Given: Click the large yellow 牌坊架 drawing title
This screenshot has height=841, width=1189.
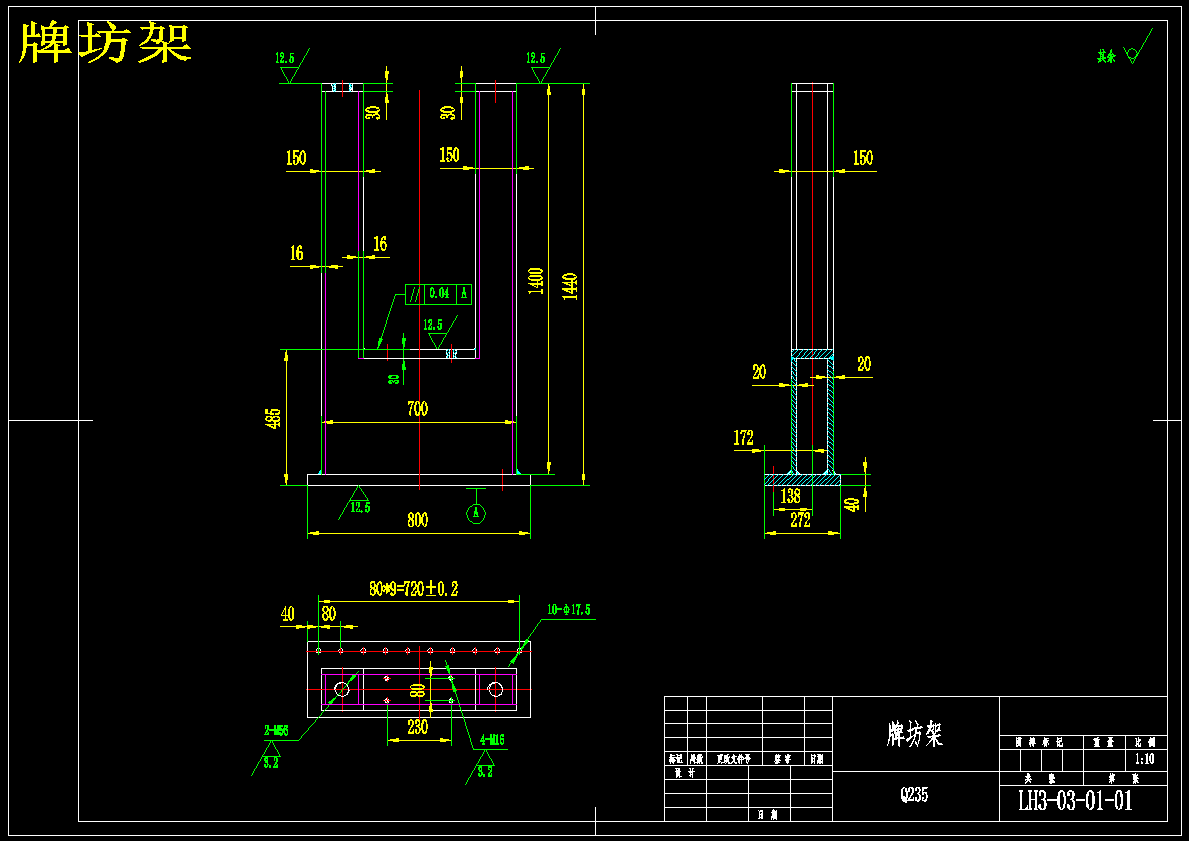Looking at the screenshot, I should 105,42.
